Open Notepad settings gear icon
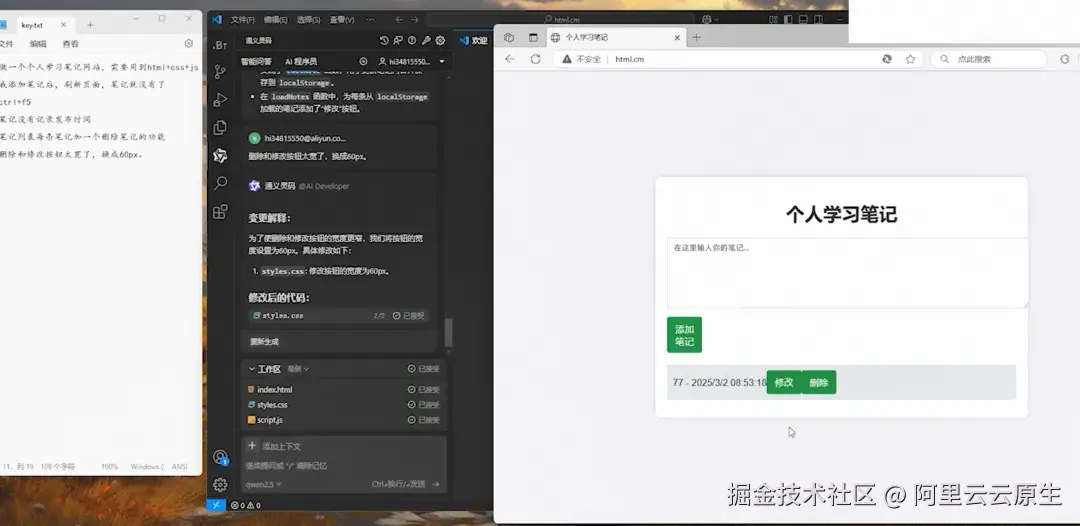1080x526 pixels. (x=189, y=43)
